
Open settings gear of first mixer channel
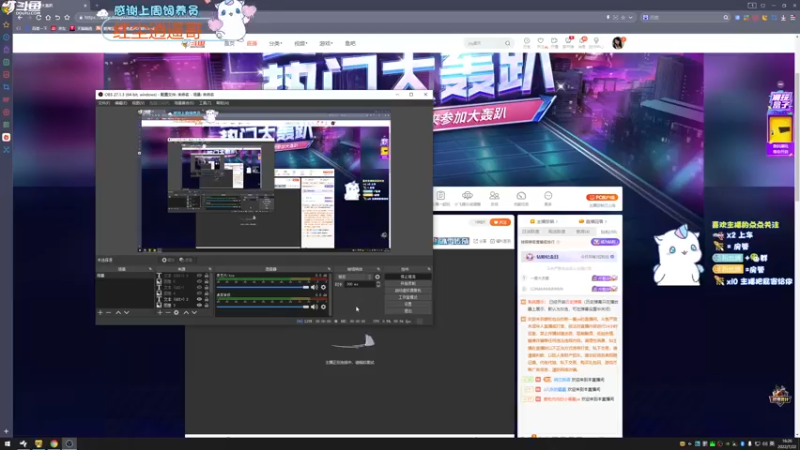tap(323, 287)
